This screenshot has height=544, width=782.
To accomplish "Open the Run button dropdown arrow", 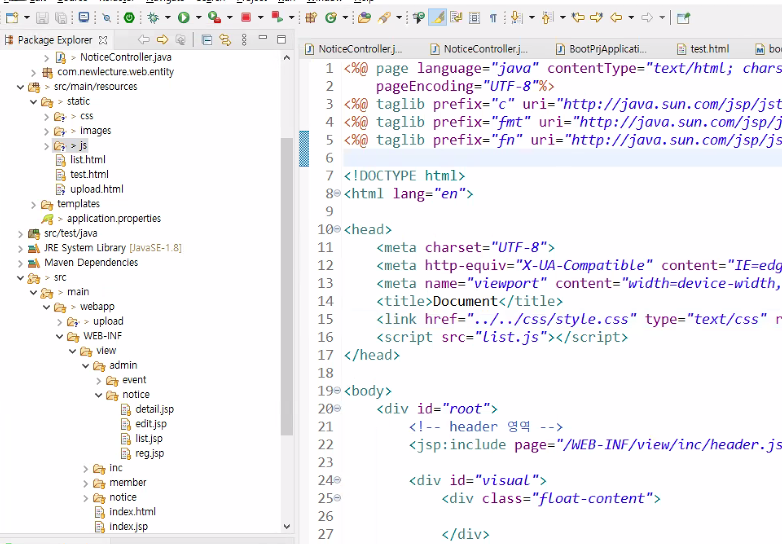I will click(198, 18).
